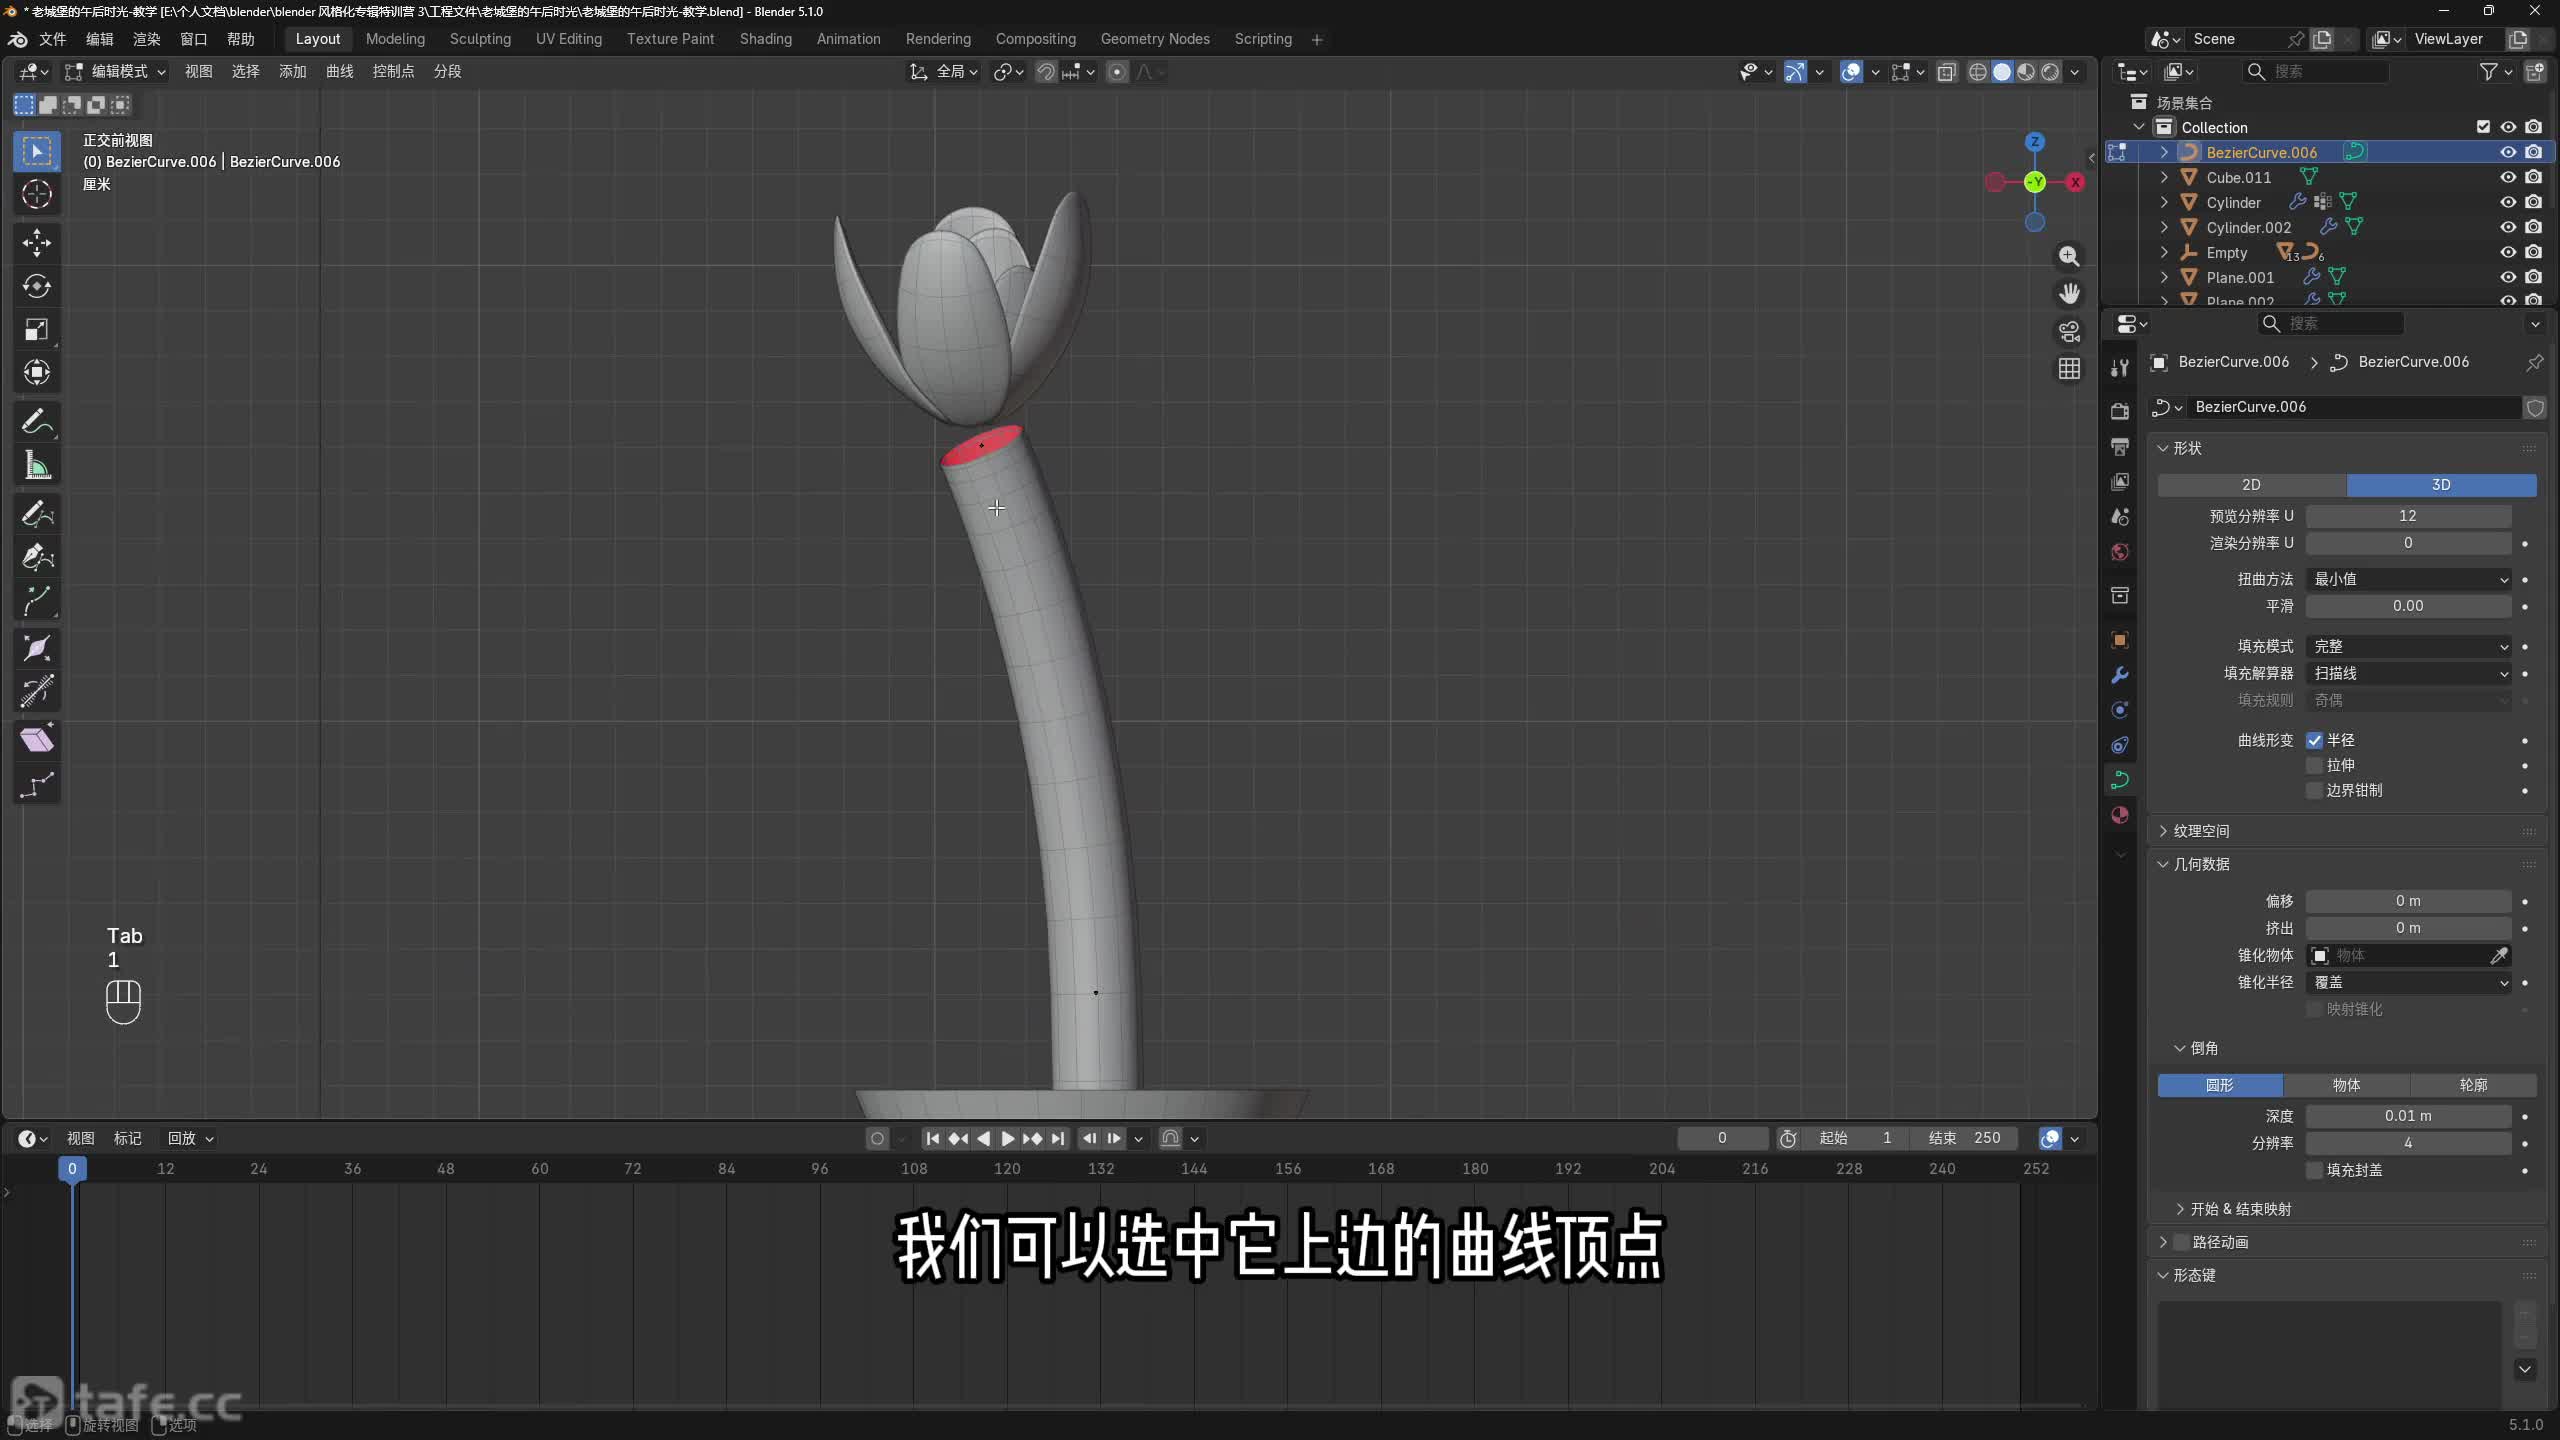This screenshot has width=2560, height=1440.
Task: Select the Measure tool
Action: [37, 465]
